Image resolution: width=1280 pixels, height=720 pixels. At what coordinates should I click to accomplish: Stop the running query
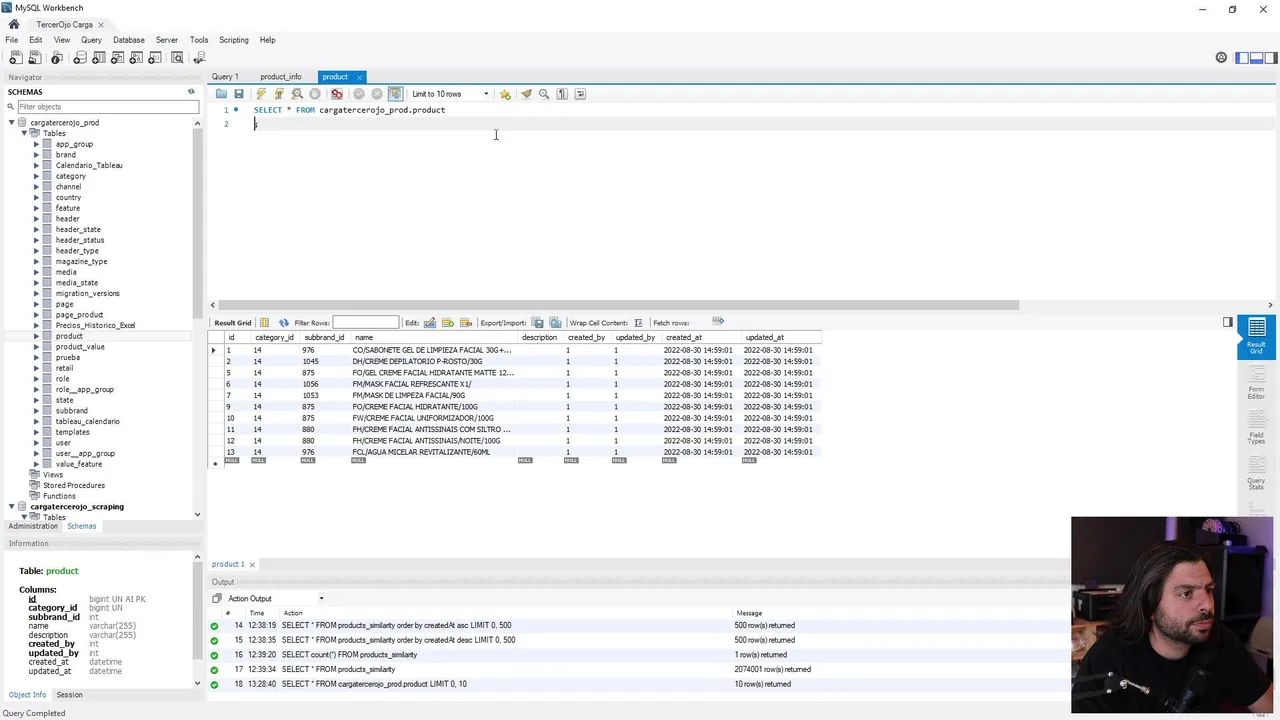coord(315,94)
